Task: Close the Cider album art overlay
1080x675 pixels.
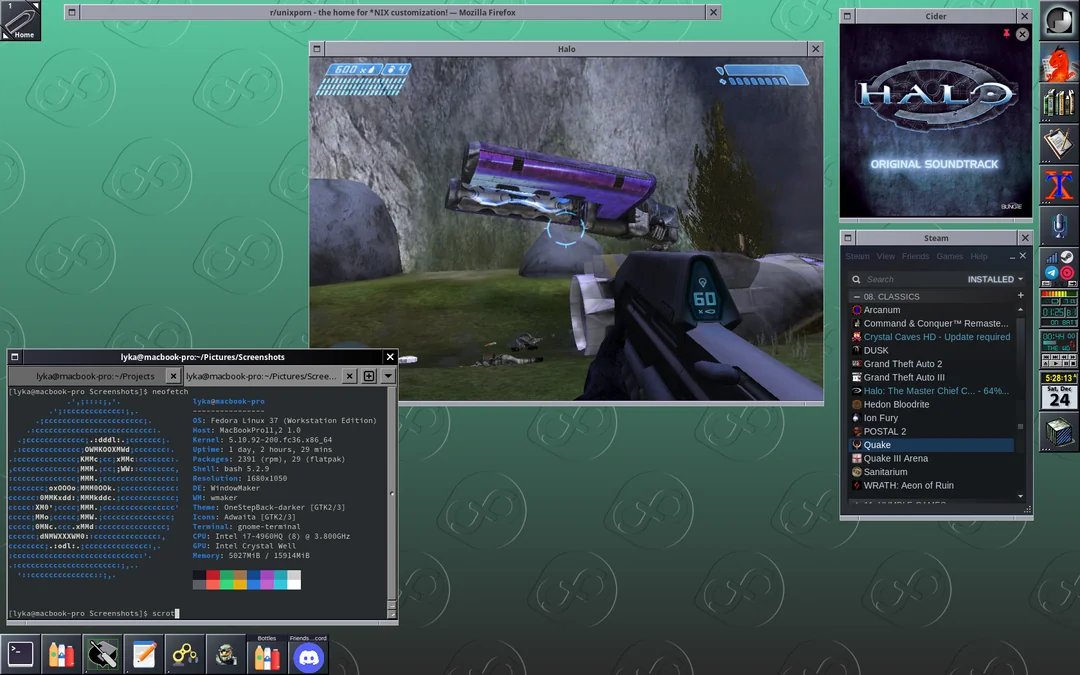Action: [1022, 34]
